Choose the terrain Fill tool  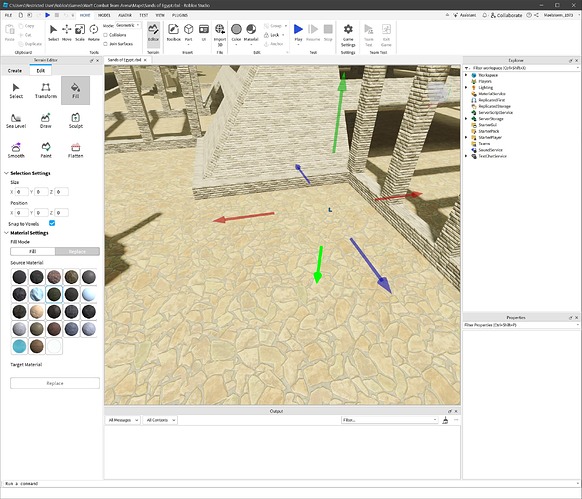[75, 91]
